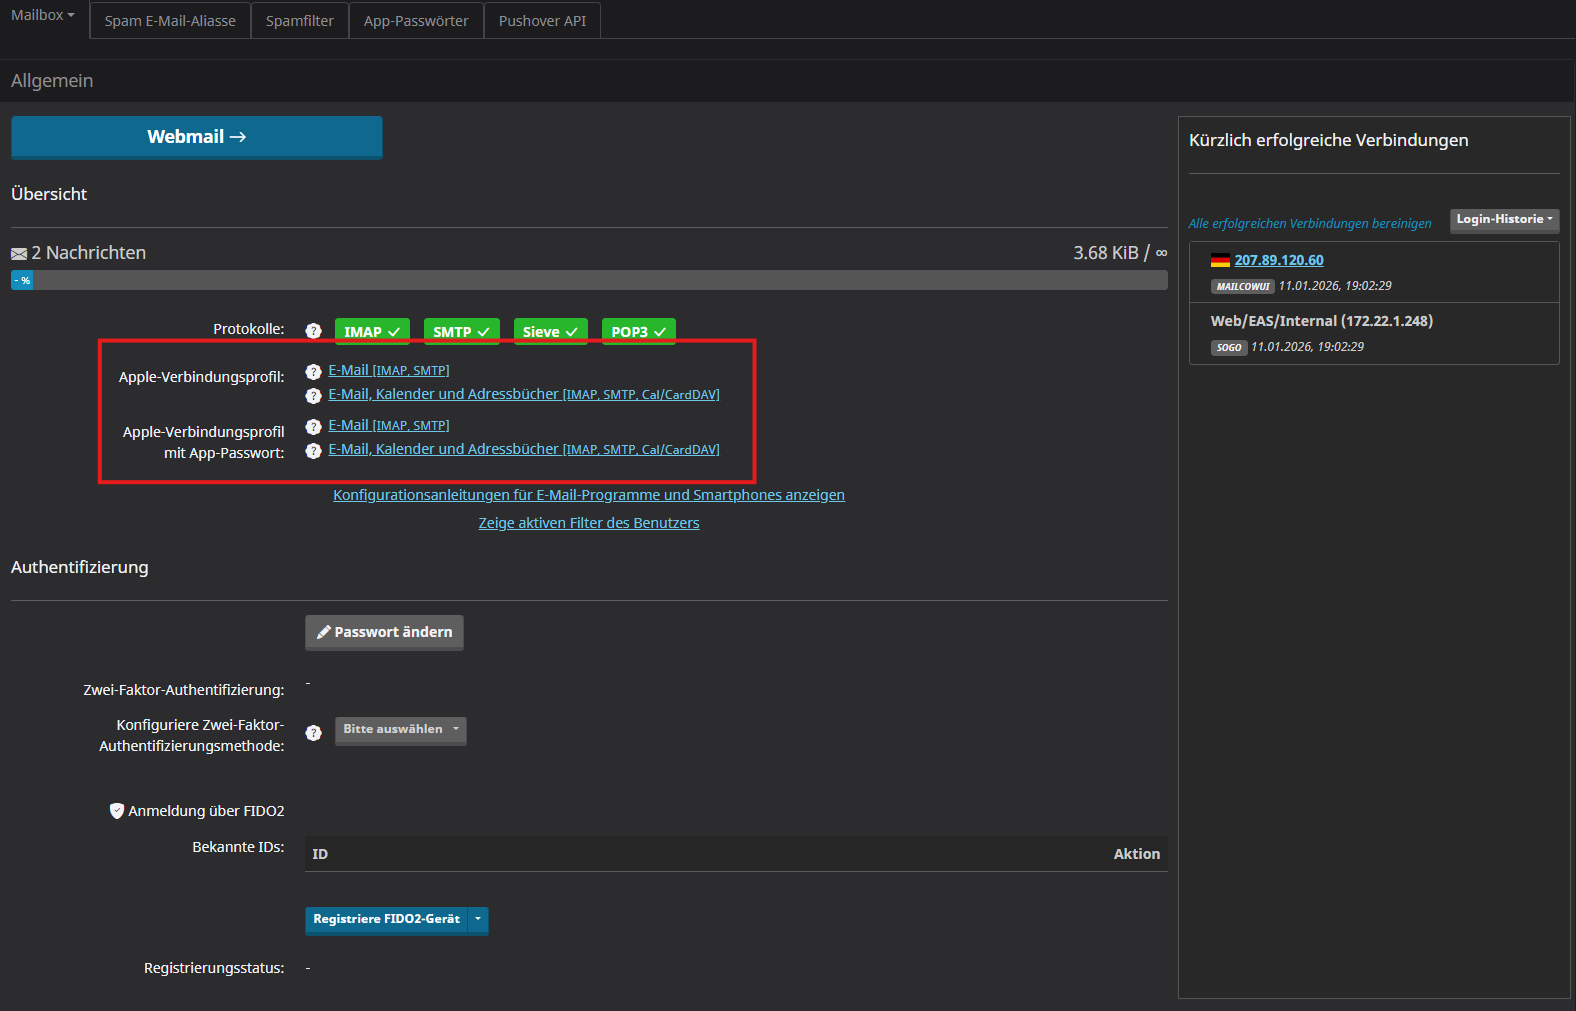
Task: Open the App-Passwörter tab
Action: pyautogui.click(x=416, y=21)
